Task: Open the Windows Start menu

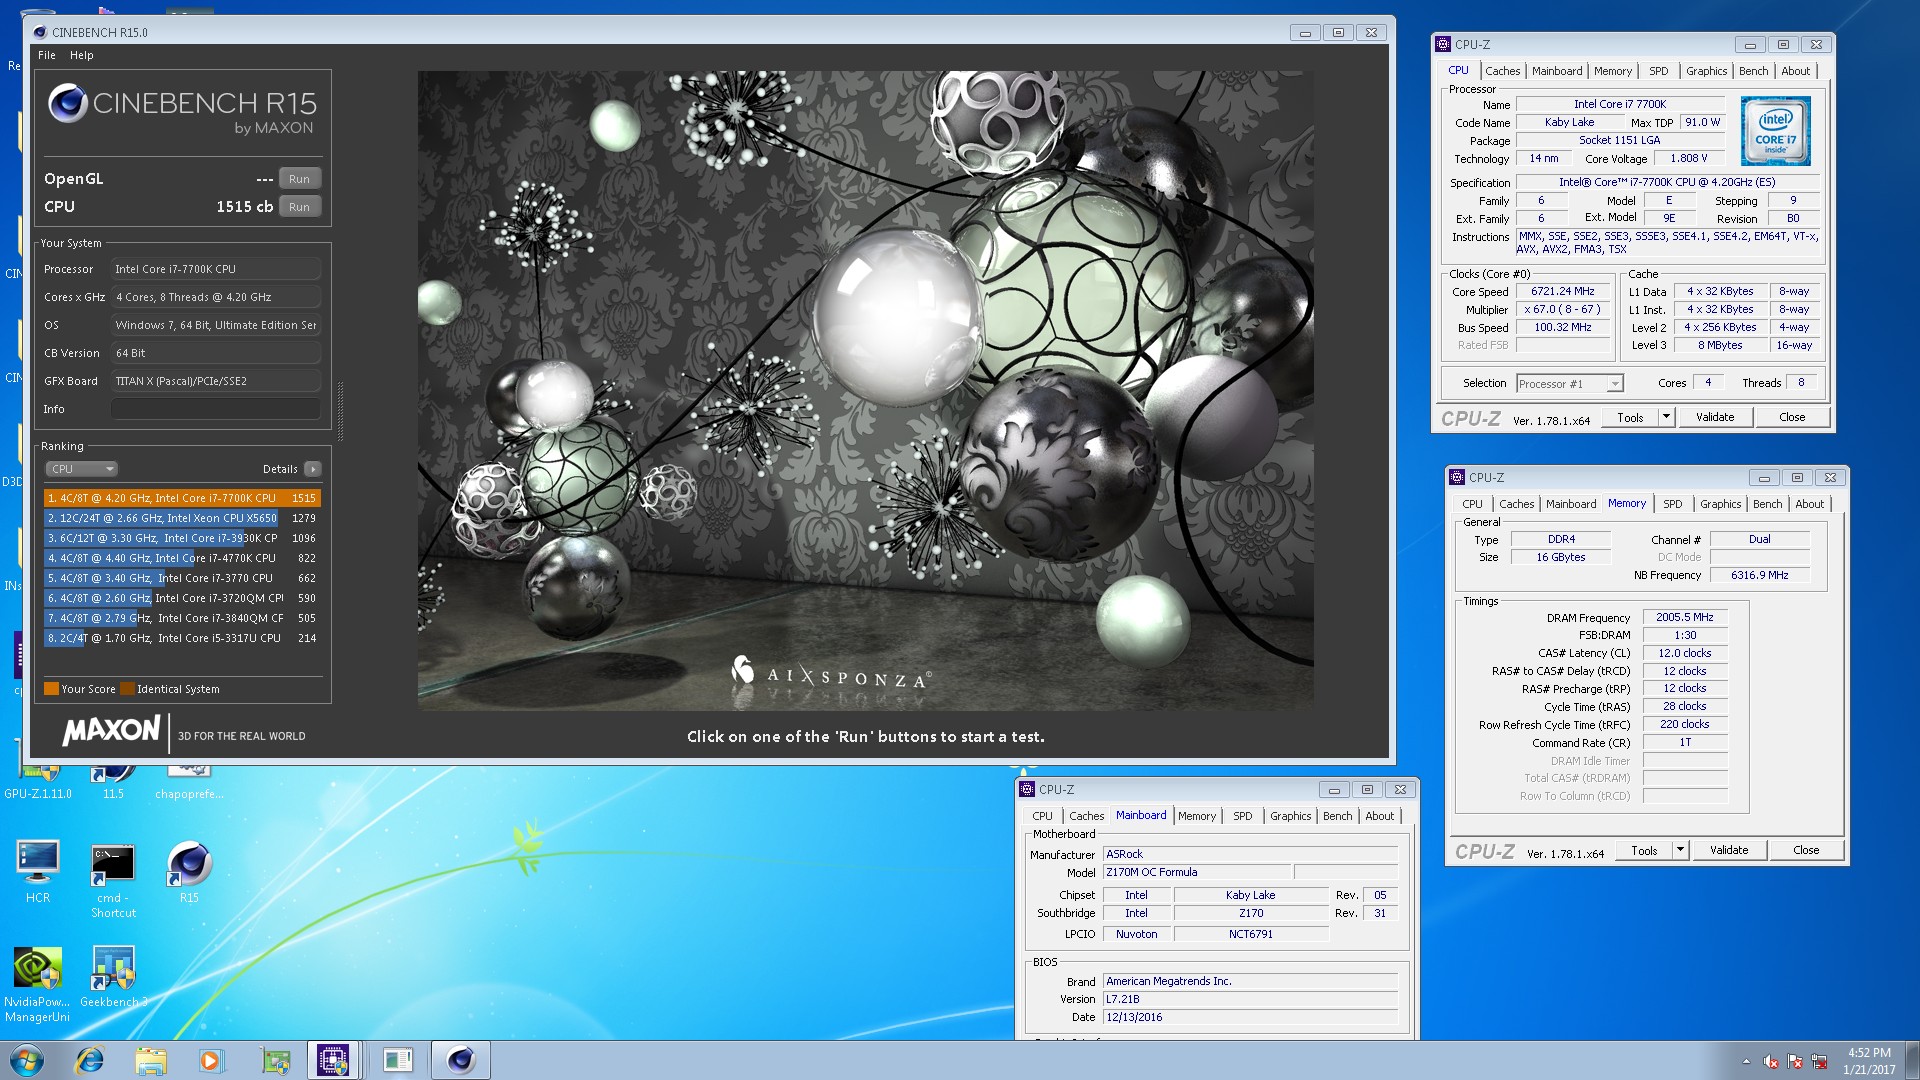Action: pos(27,1060)
